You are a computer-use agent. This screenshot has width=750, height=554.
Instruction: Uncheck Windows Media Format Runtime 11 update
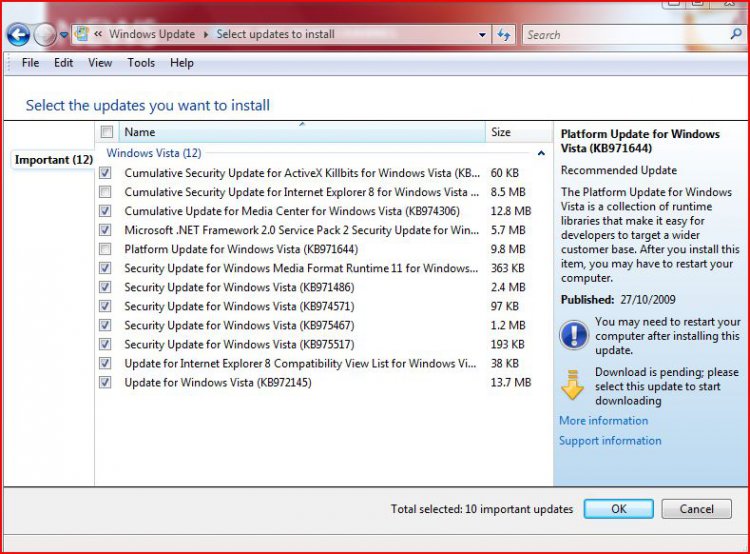(x=105, y=268)
